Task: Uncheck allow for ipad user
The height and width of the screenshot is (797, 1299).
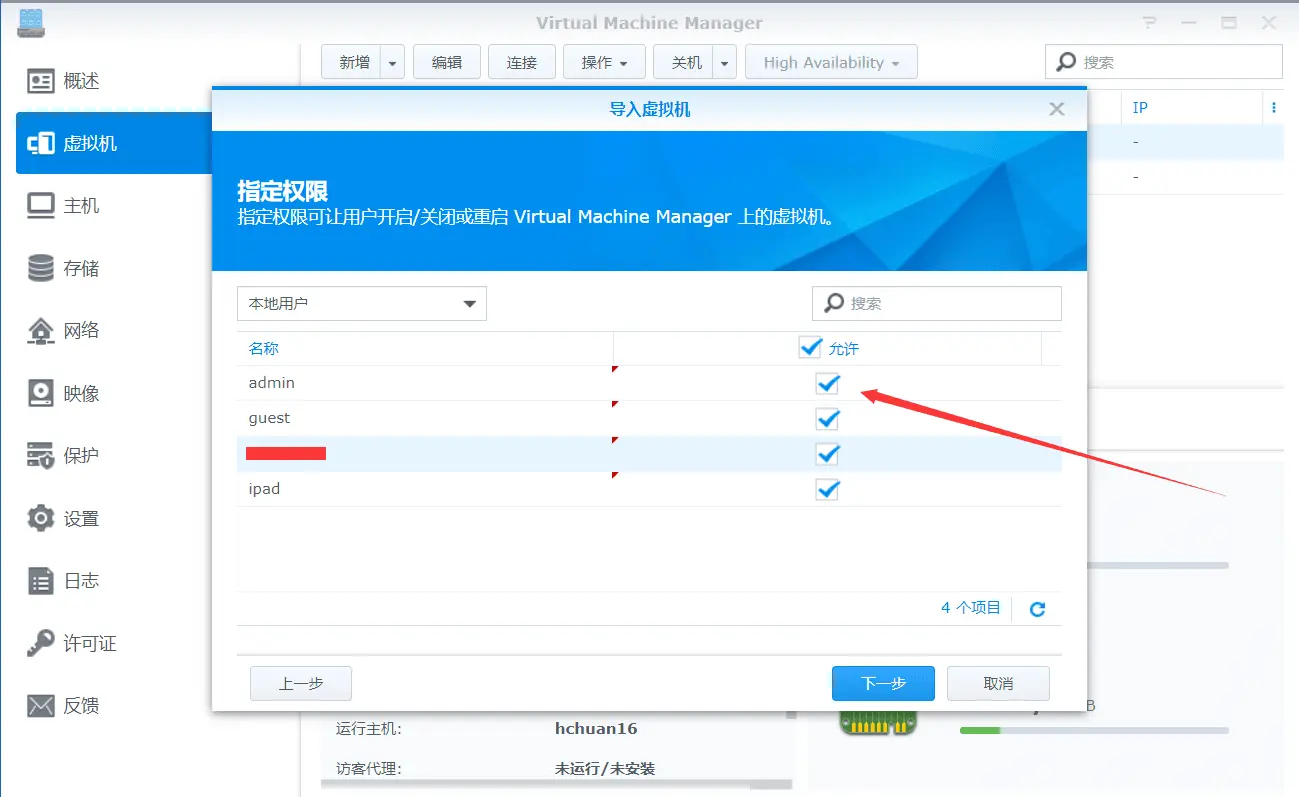Action: [x=827, y=489]
